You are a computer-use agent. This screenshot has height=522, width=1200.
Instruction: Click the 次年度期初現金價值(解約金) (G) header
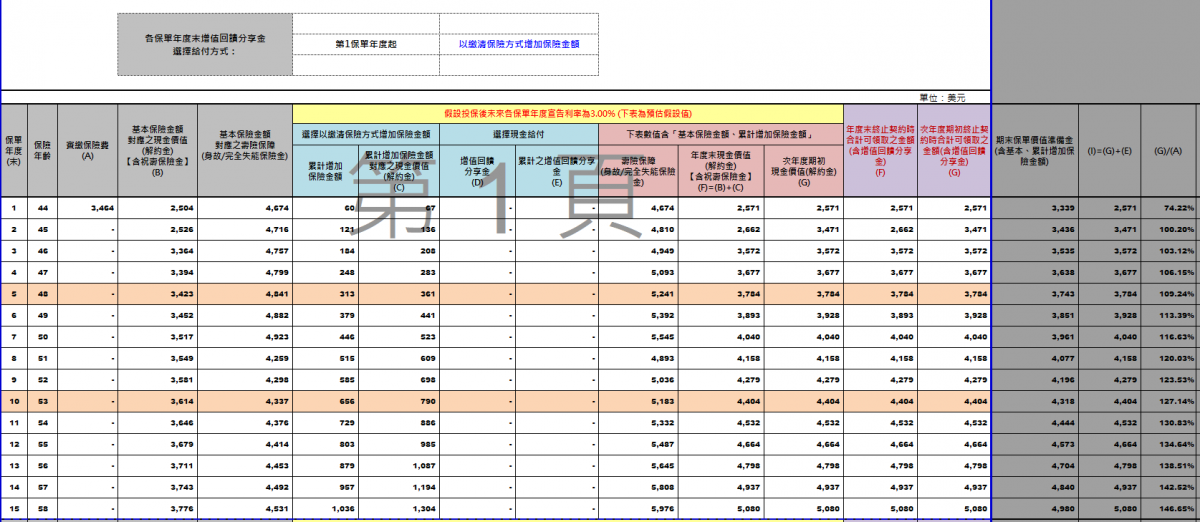pyautogui.click(x=804, y=170)
